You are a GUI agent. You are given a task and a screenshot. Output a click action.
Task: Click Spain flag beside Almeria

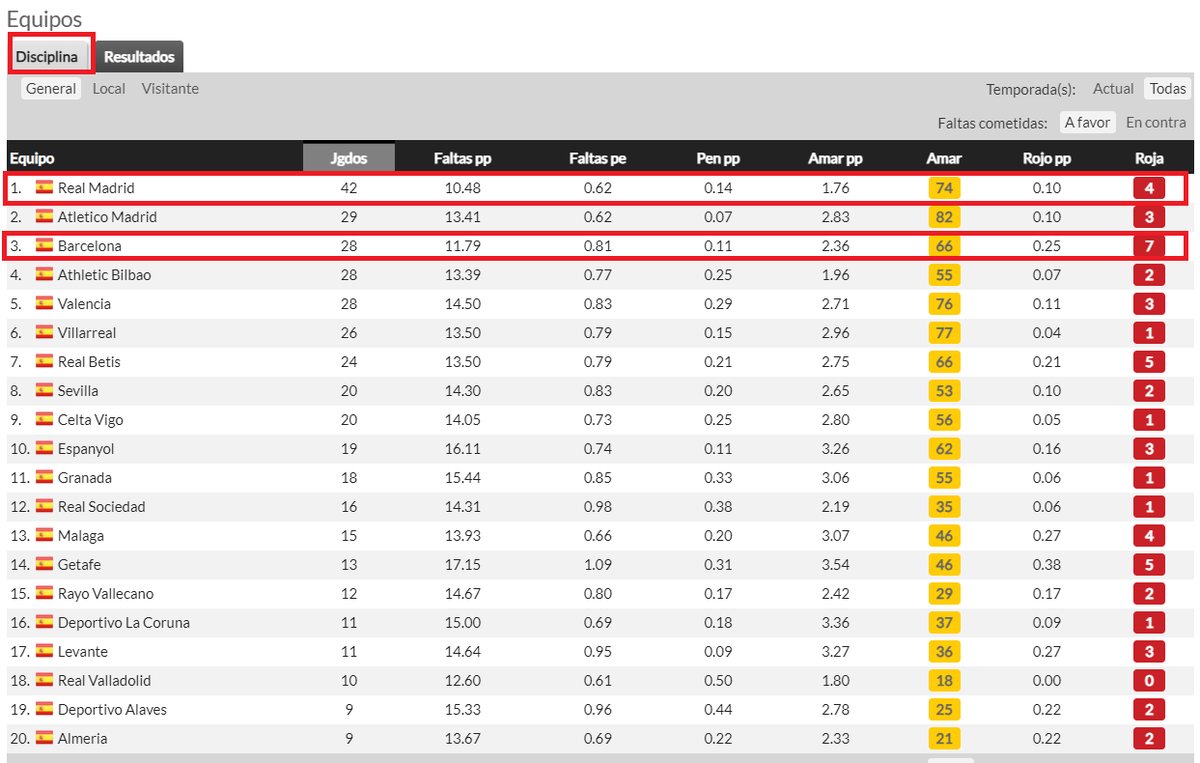tap(44, 738)
